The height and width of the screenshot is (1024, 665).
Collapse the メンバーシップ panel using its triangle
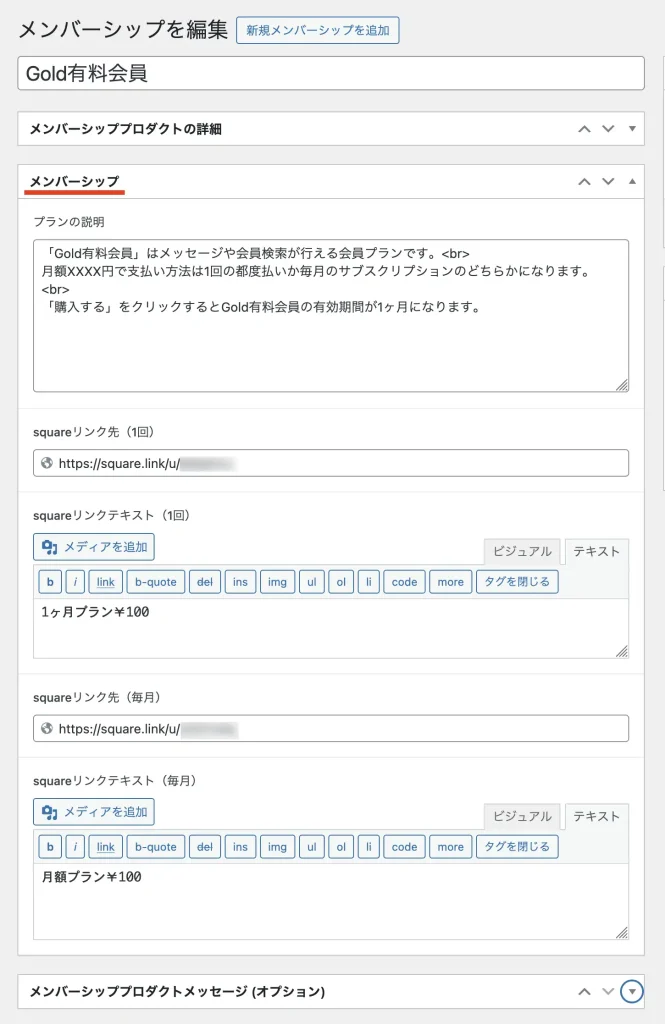[x=631, y=182]
